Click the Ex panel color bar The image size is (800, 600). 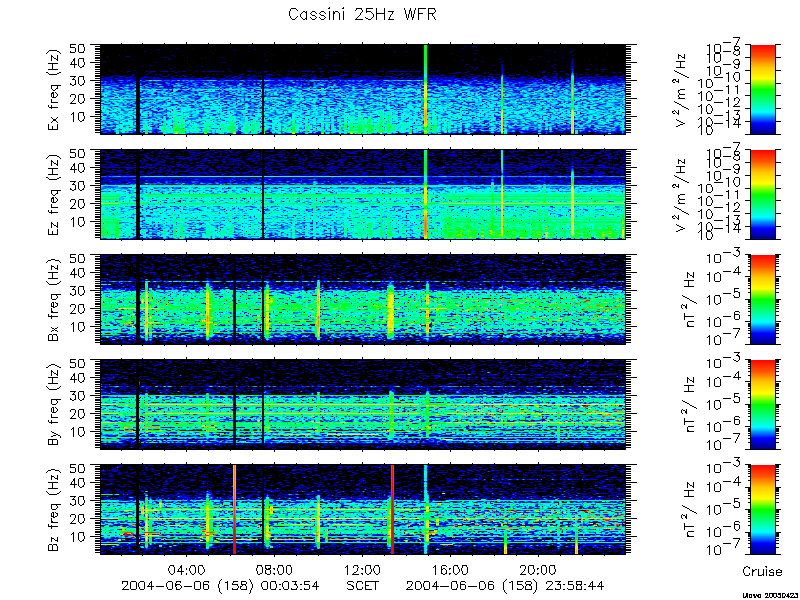point(762,89)
